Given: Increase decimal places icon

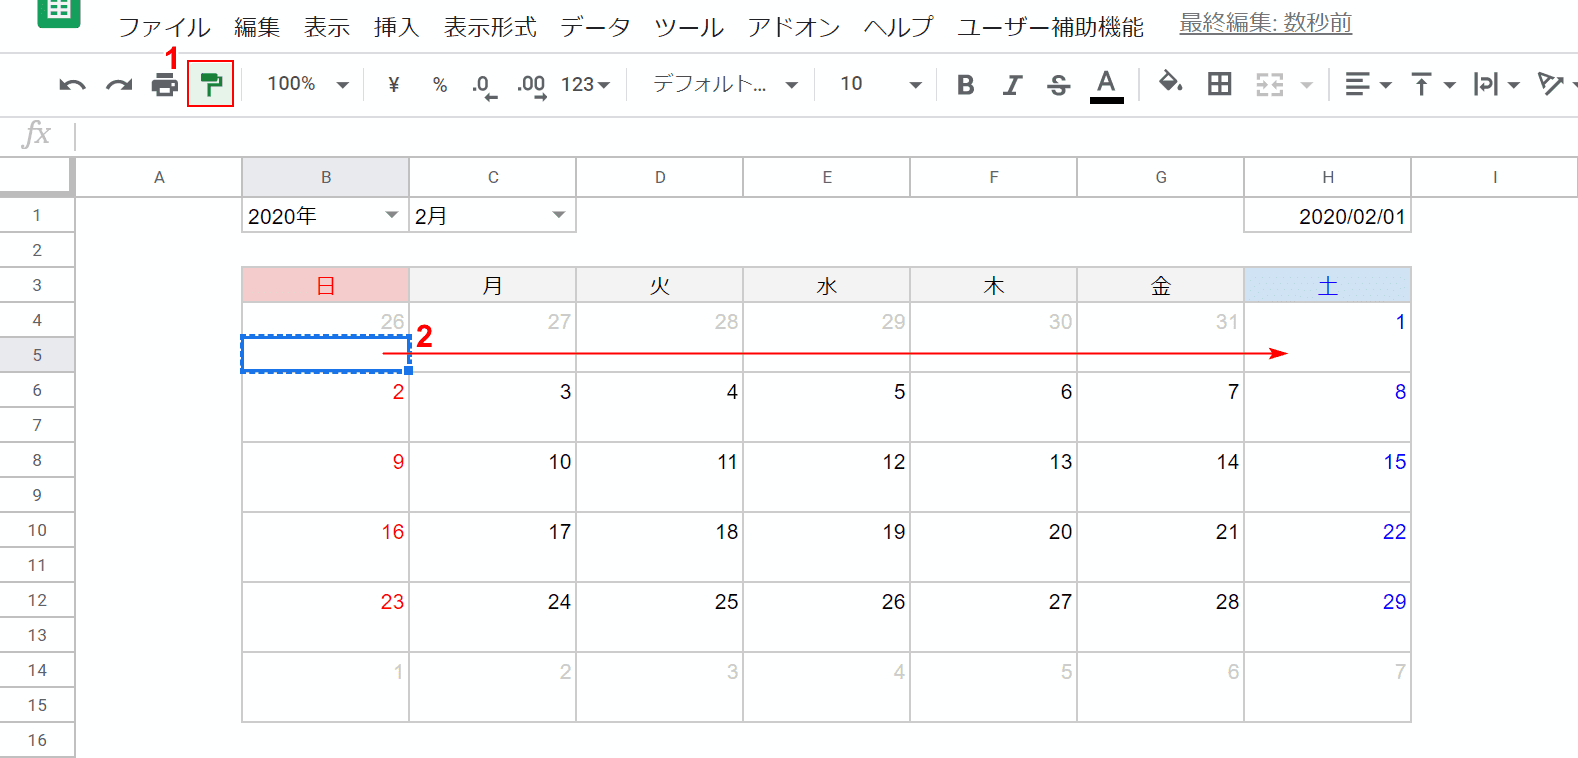Looking at the screenshot, I should [x=531, y=85].
